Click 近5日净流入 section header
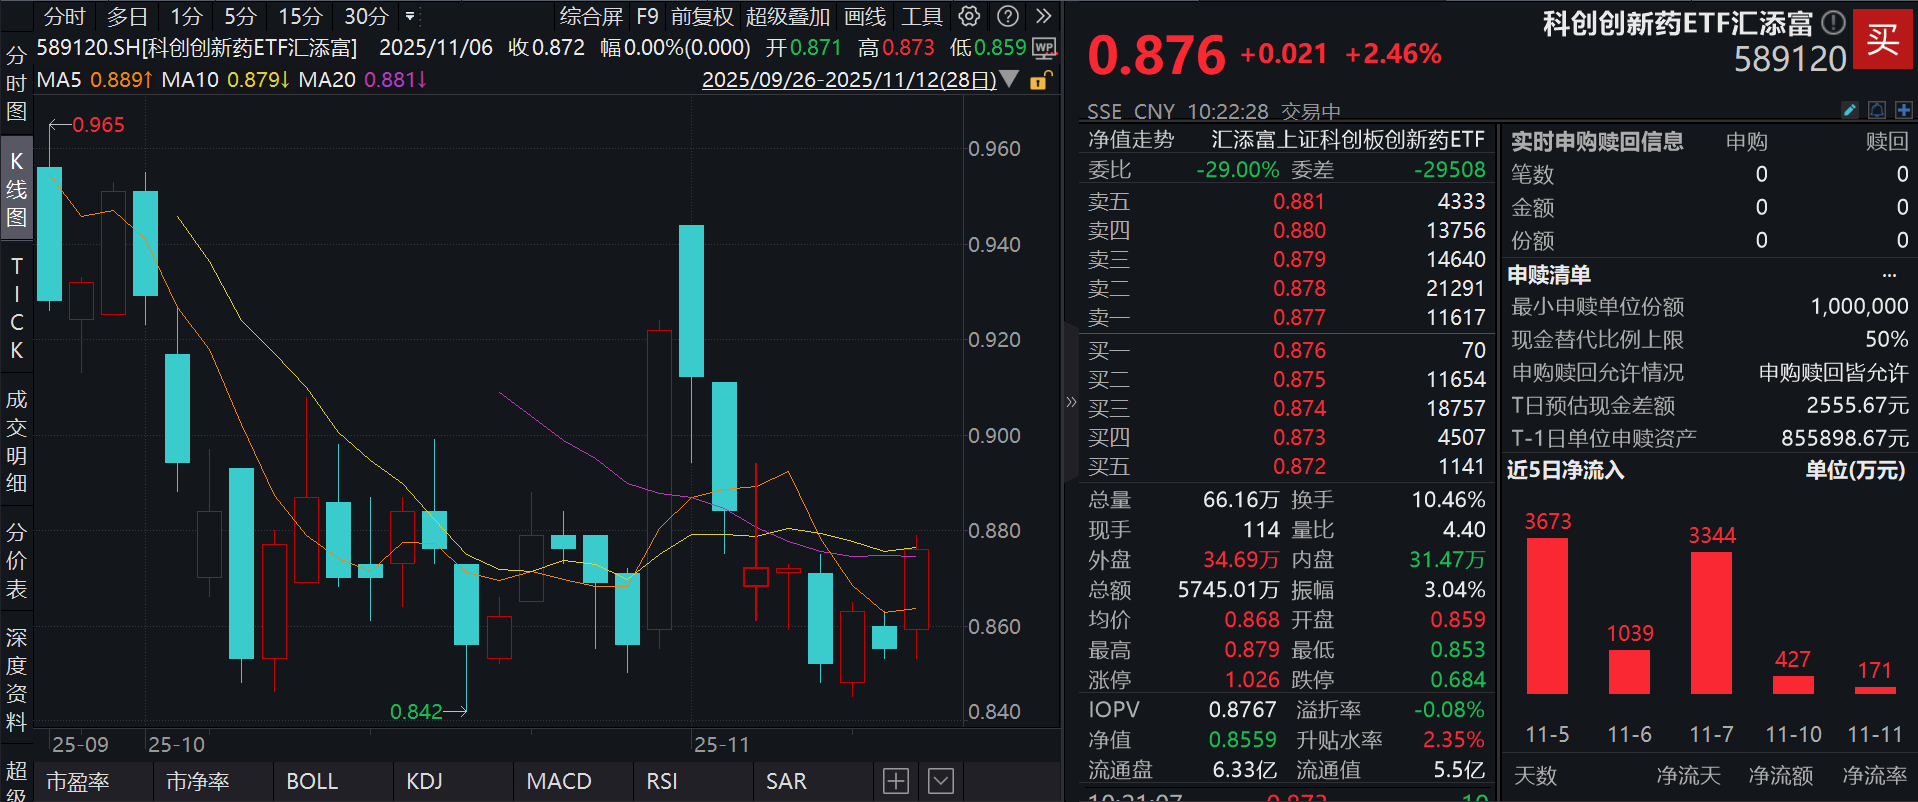This screenshot has width=1918, height=802. pyautogui.click(x=1566, y=470)
